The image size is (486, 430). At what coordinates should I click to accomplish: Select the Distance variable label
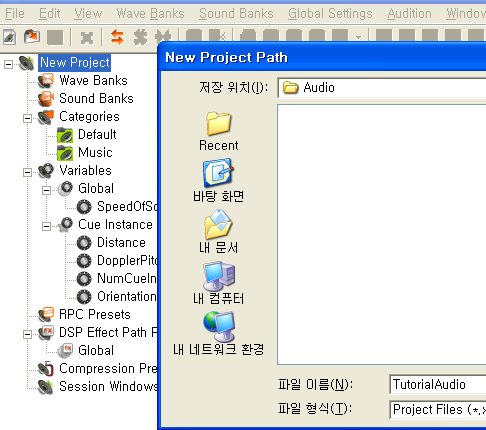[121, 243]
